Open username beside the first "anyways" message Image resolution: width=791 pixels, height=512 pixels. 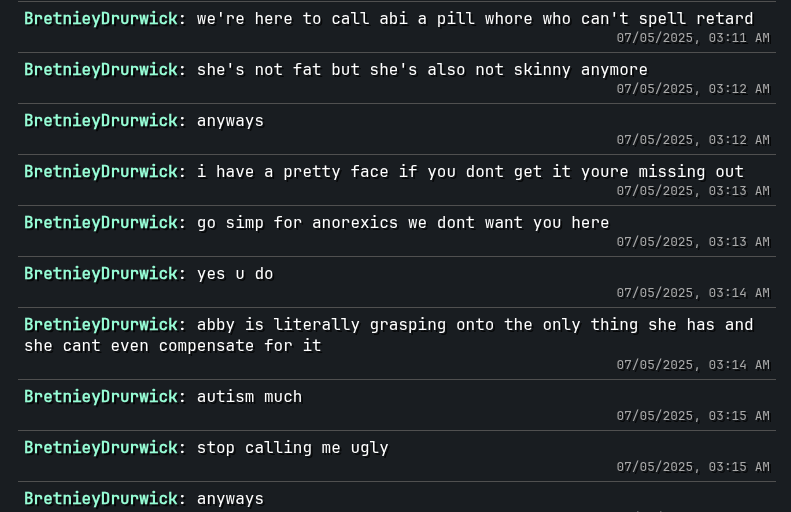point(100,121)
